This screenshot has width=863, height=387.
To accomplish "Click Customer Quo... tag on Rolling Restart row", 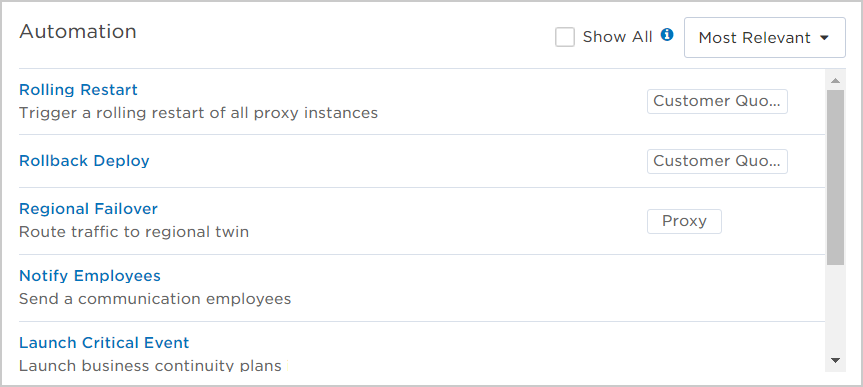I will (717, 101).
